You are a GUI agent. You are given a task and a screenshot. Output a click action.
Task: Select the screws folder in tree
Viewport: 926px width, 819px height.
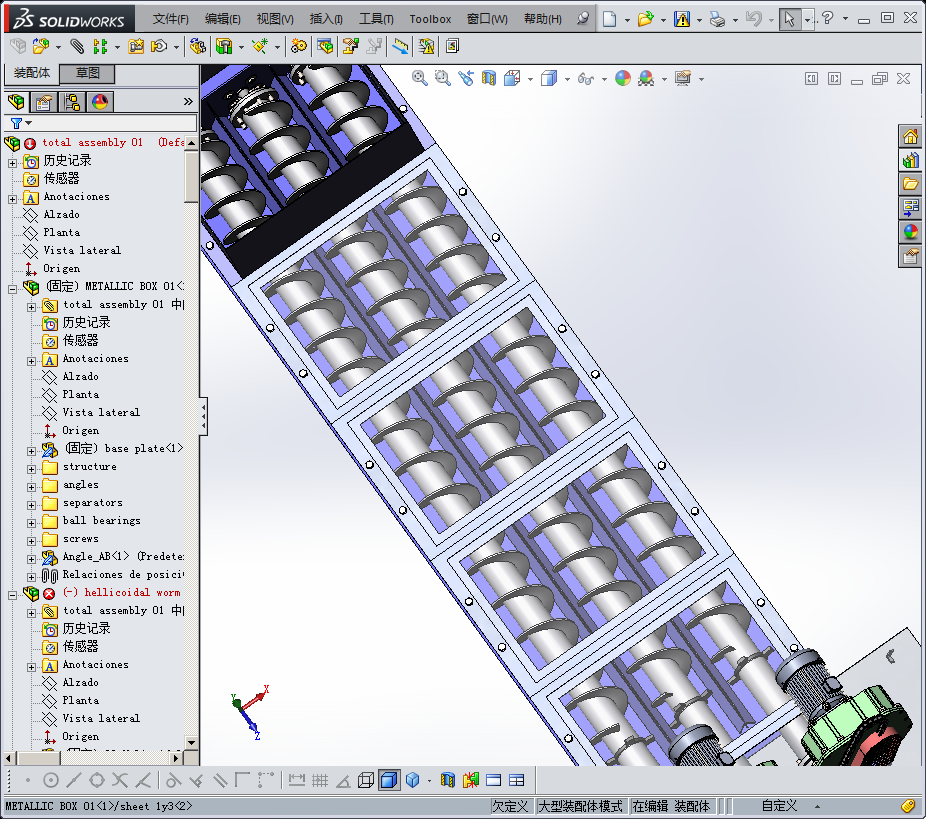point(80,539)
